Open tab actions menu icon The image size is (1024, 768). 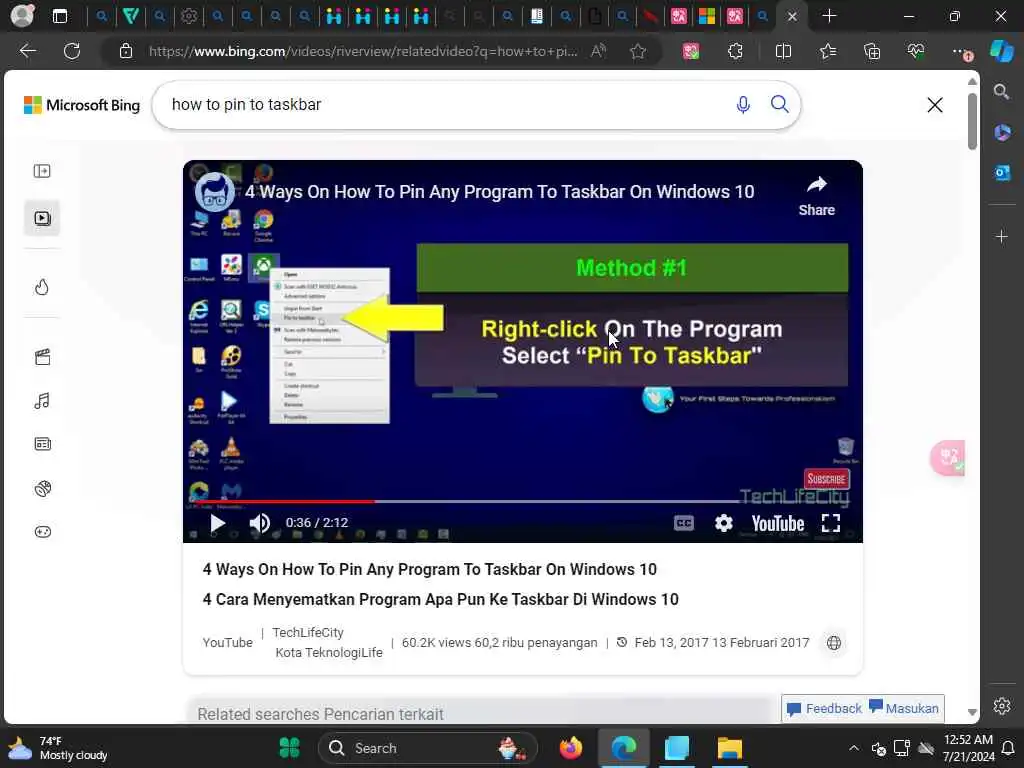pos(59,16)
